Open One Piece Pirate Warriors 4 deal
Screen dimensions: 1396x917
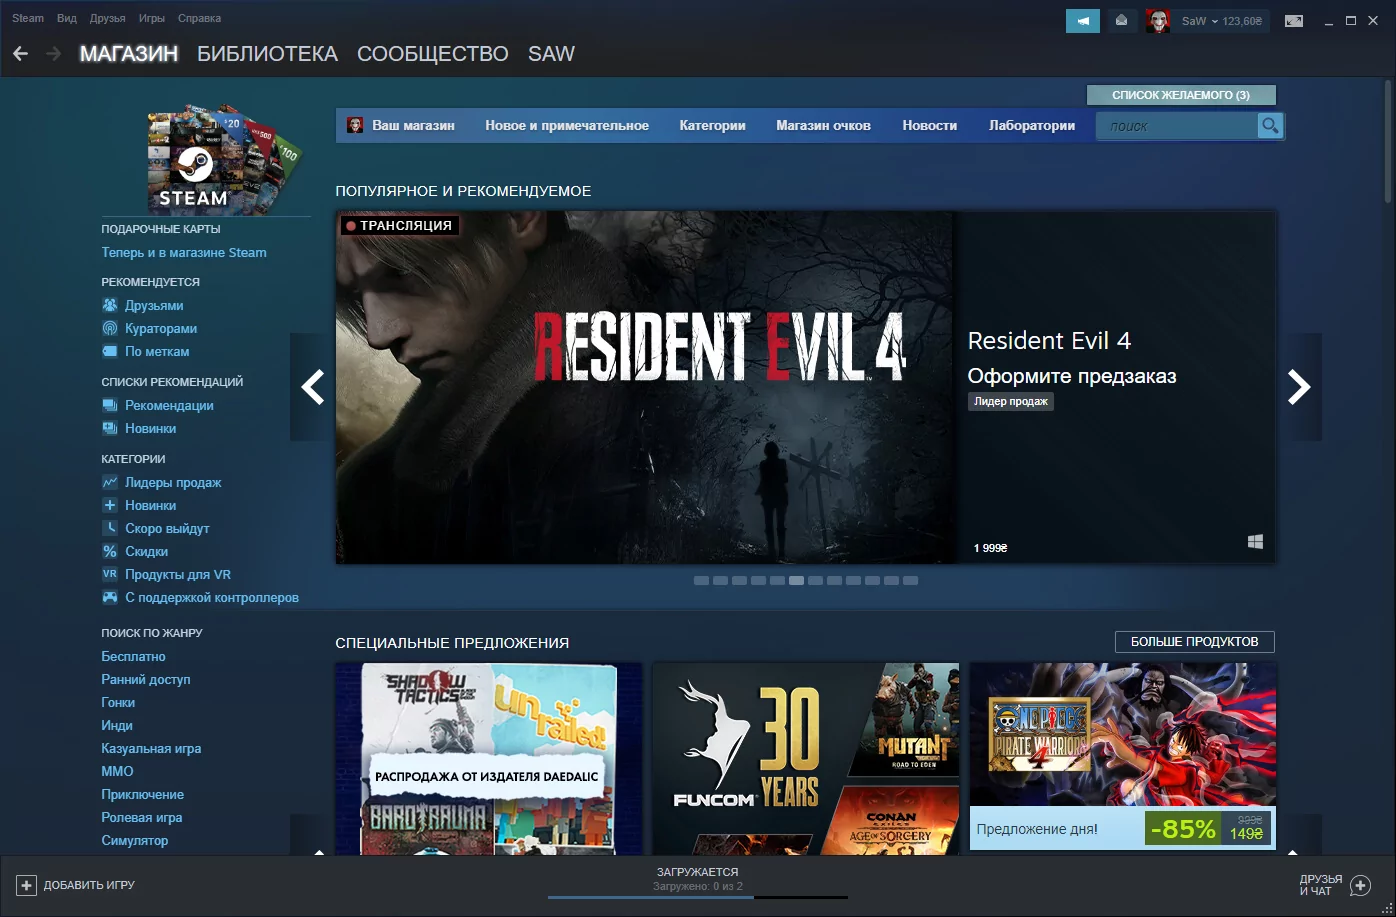click(1123, 757)
